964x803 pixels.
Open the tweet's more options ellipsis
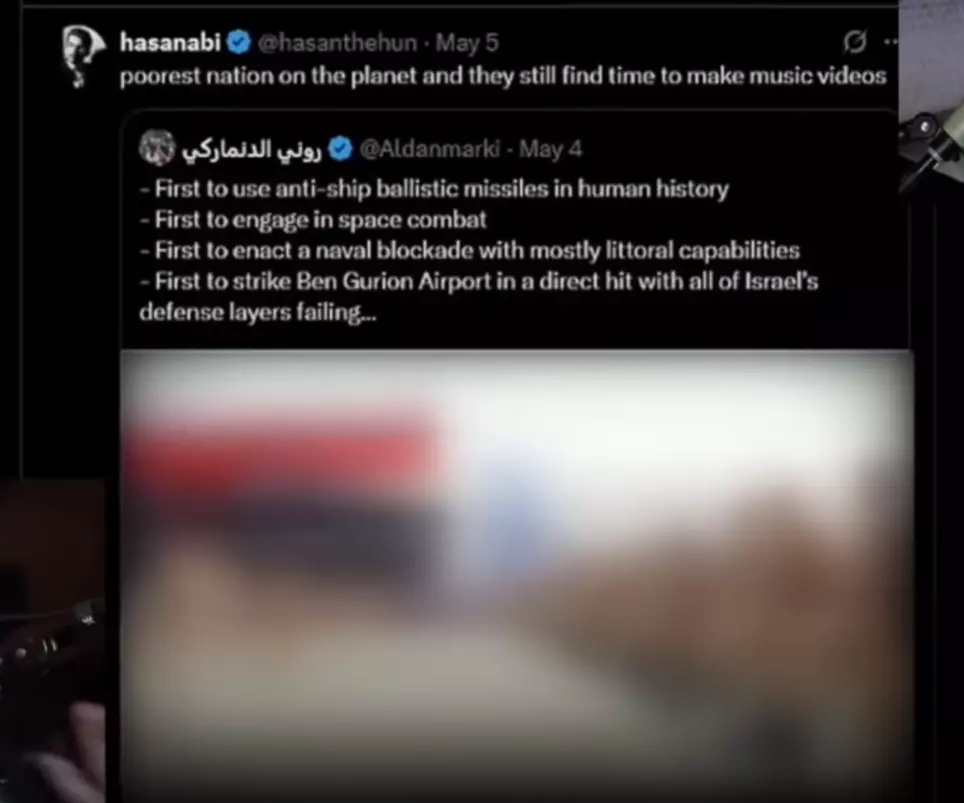click(890, 42)
